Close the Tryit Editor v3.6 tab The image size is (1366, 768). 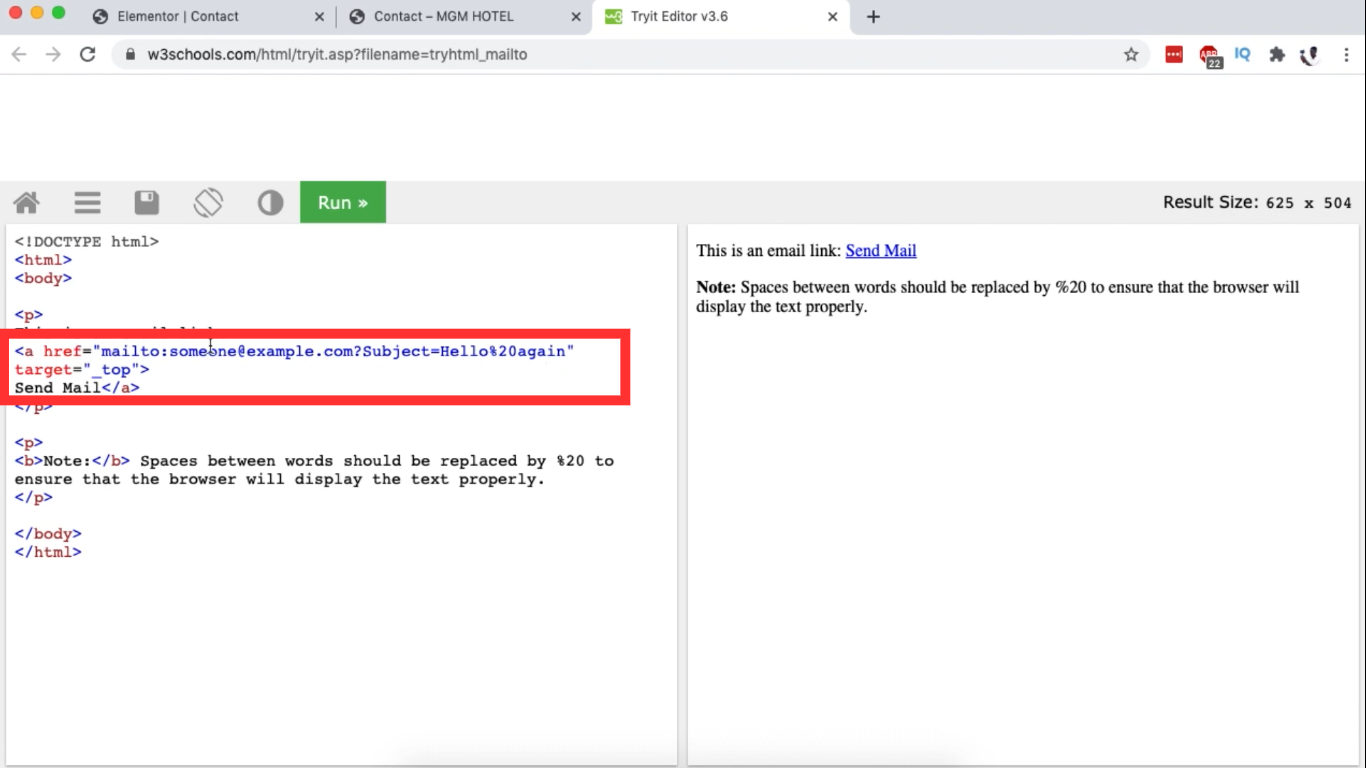pos(833,17)
